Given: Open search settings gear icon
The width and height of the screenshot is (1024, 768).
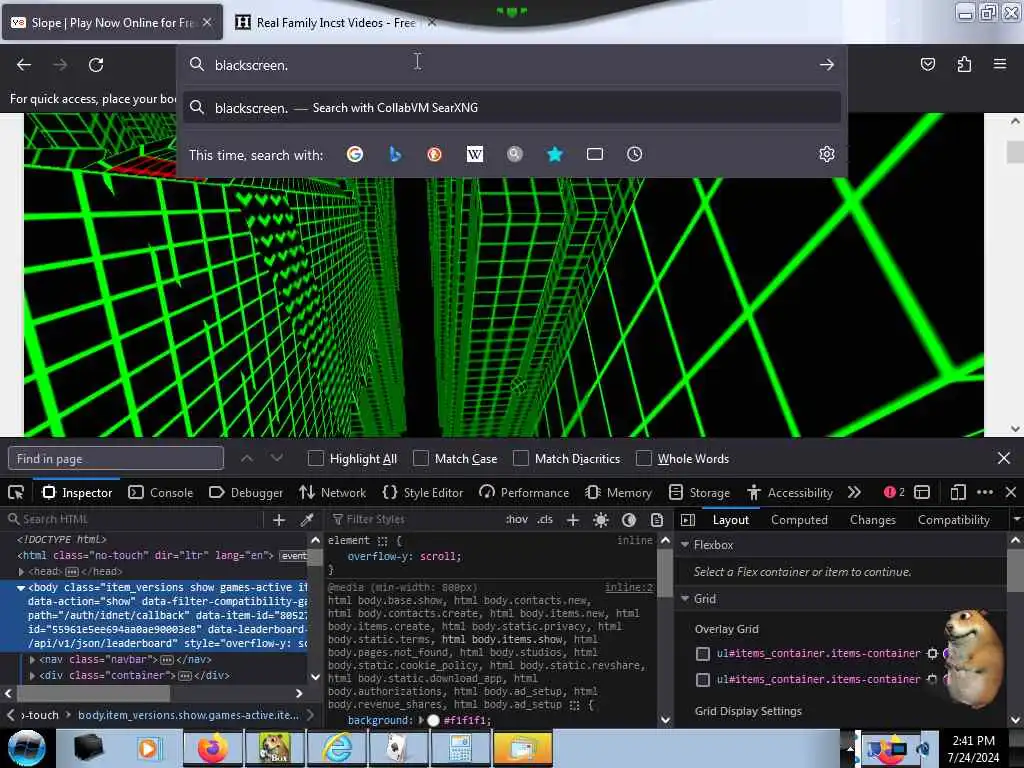Looking at the screenshot, I should coord(827,154).
